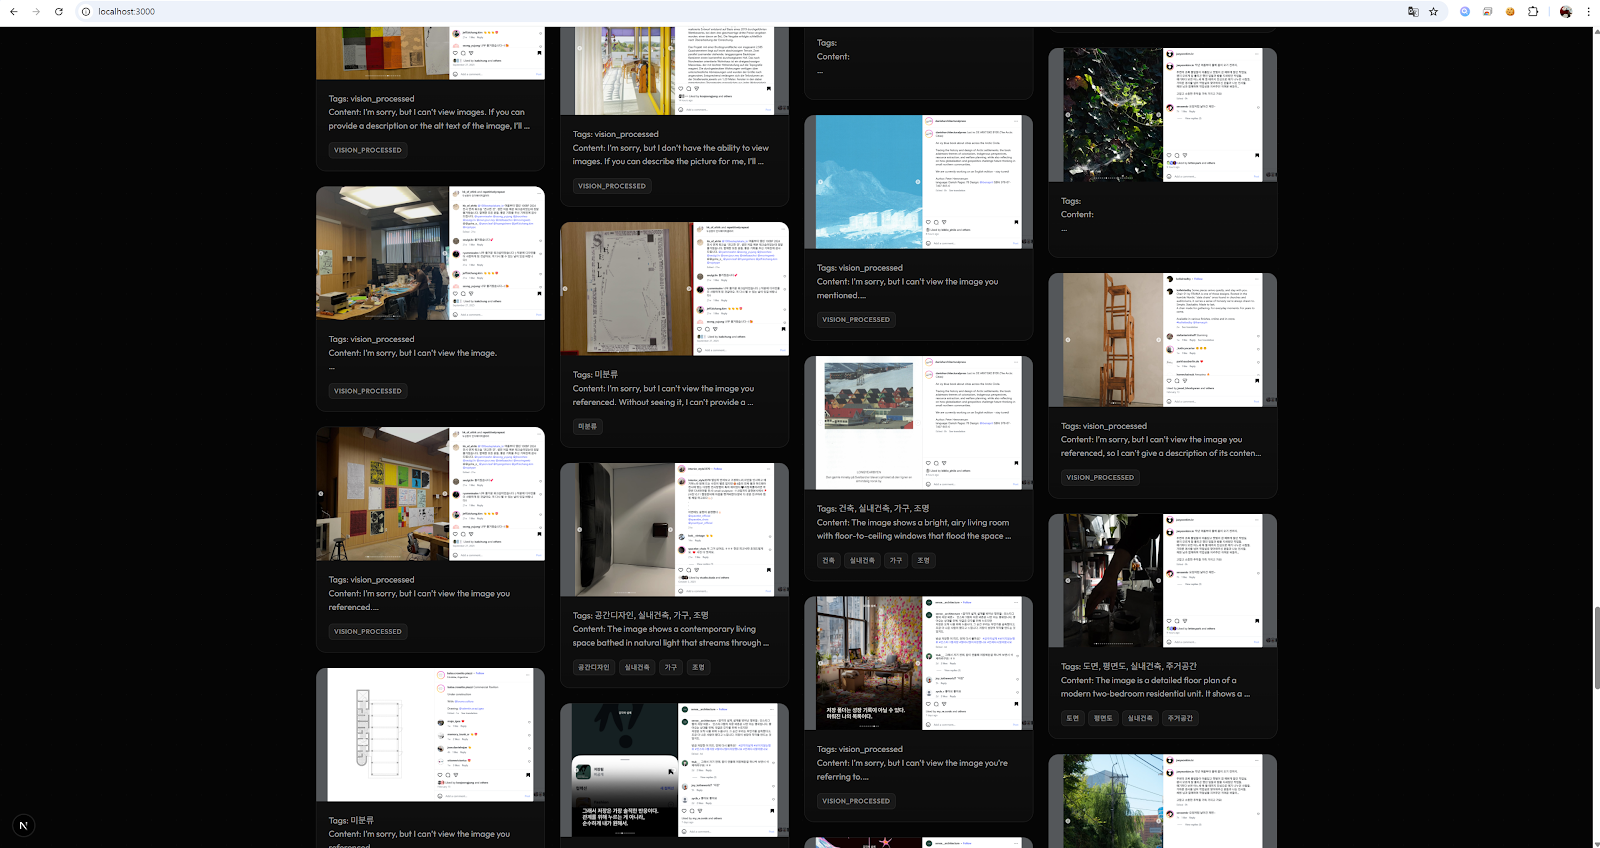Bookmark this page with the star icon
Image resolution: width=1600 pixels, height=848 pixels.
click(1433, 12)
